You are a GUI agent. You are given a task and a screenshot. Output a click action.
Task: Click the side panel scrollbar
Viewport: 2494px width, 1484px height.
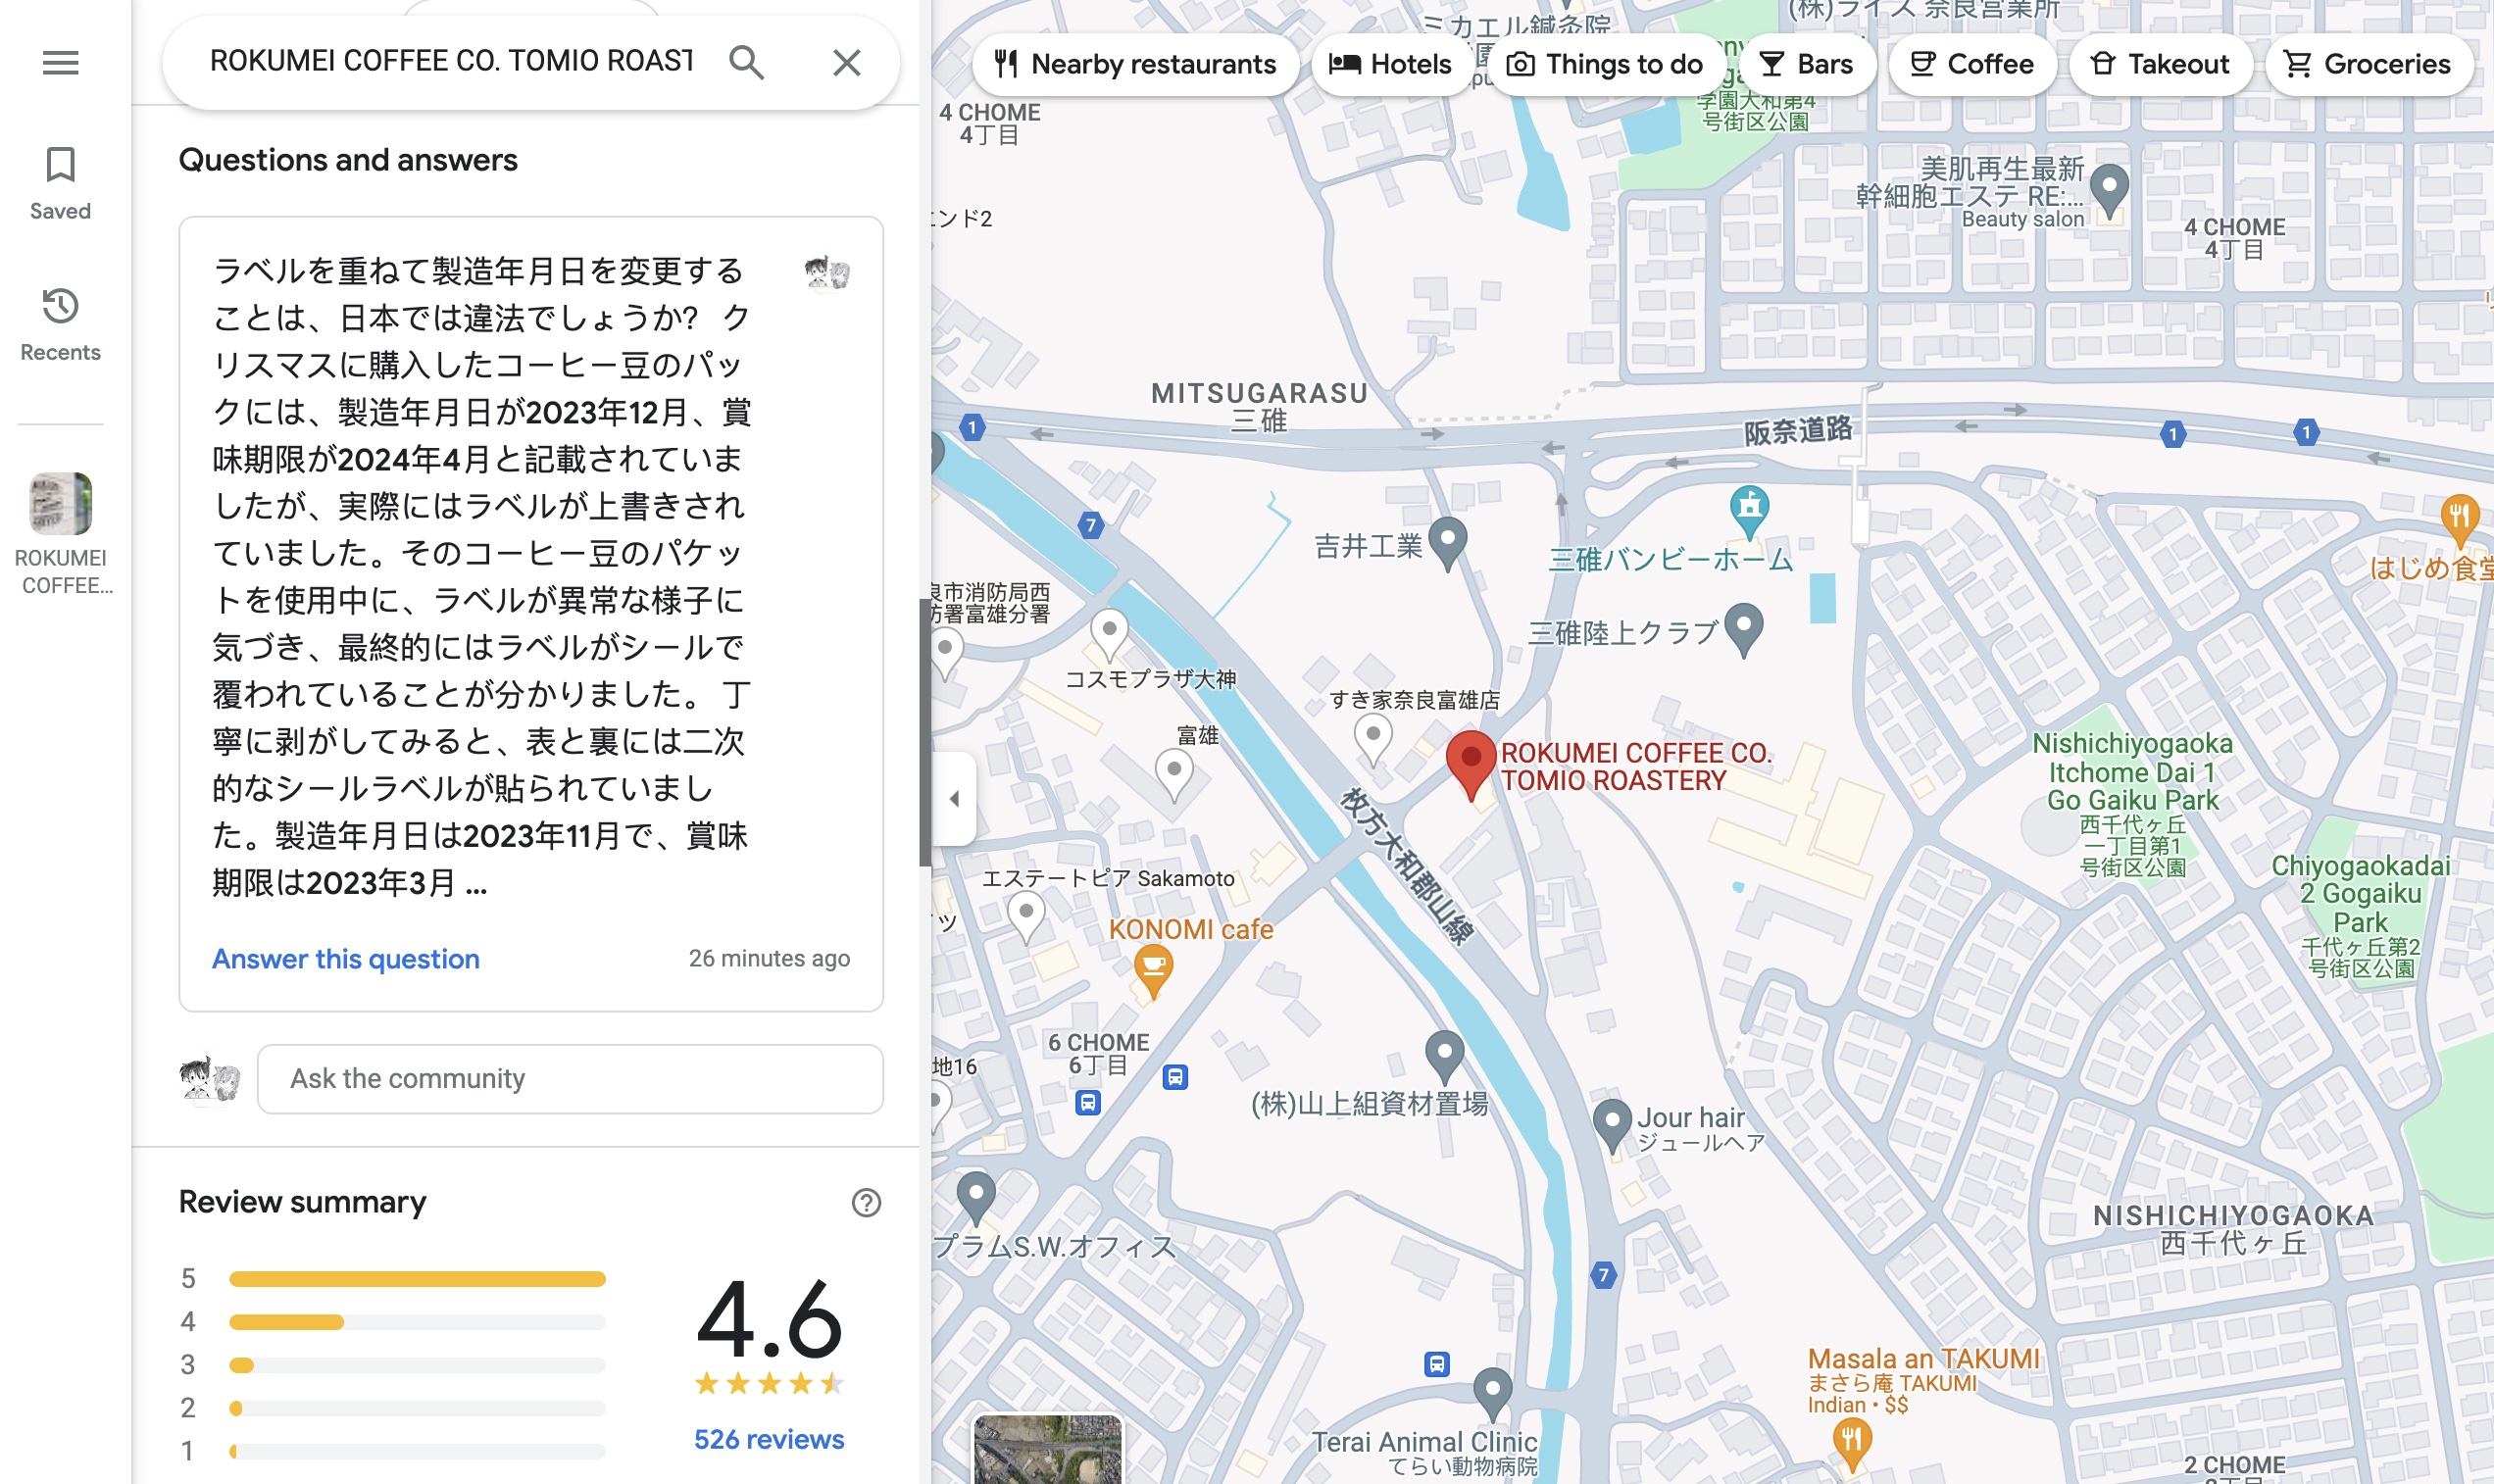pos(925,732)
